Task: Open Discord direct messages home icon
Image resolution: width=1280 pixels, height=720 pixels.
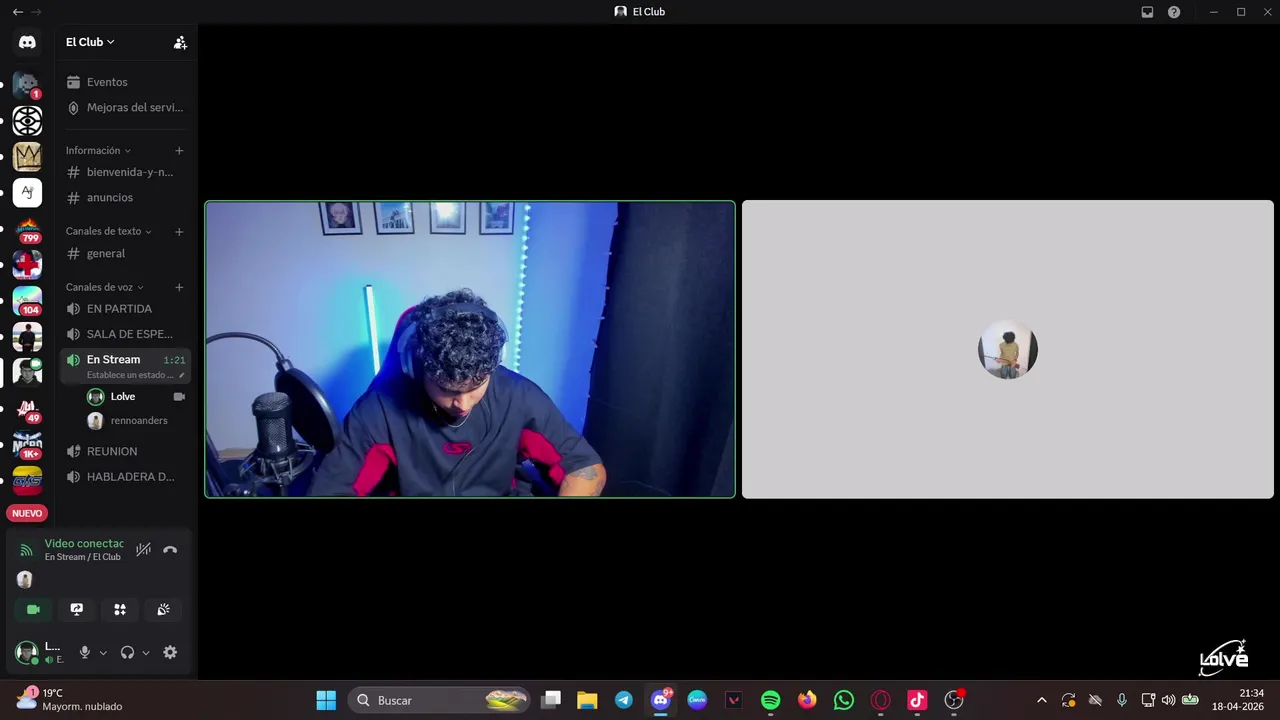Action: (x=27, y=42)
